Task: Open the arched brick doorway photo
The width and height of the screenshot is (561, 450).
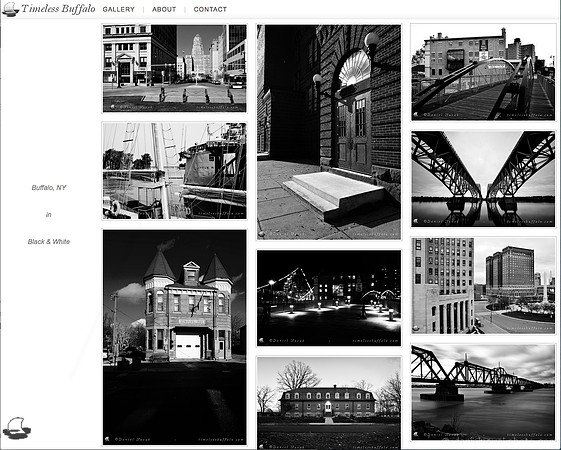Action: coord(329,132)
